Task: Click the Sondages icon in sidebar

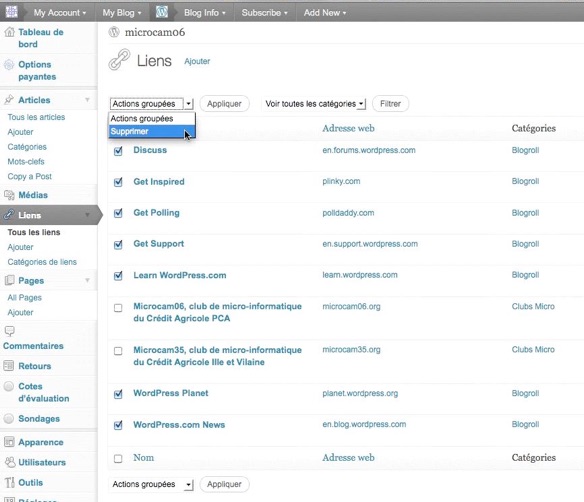Action: coord(9,419)
